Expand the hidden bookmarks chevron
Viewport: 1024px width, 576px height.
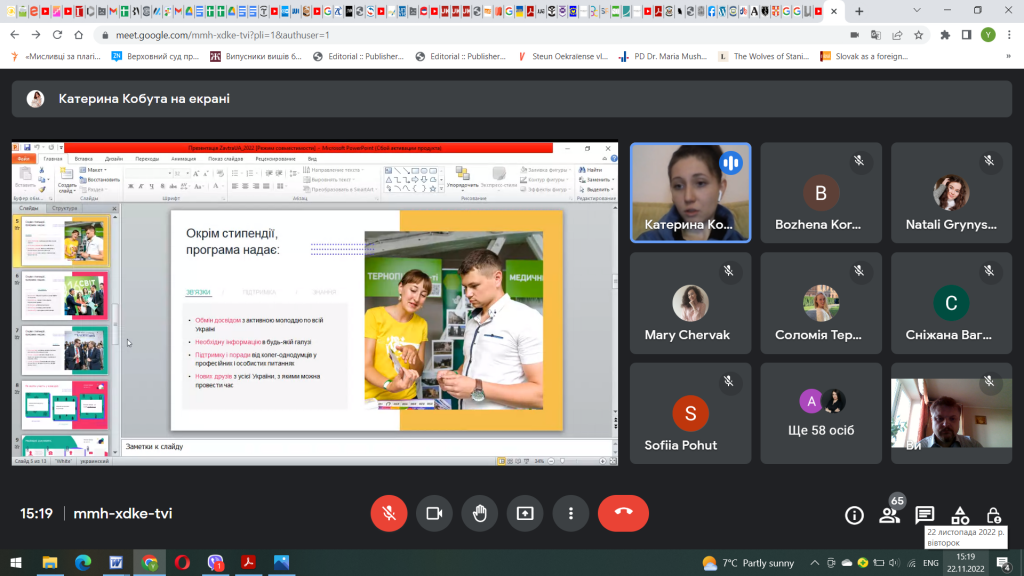[x=1008, y=56]
